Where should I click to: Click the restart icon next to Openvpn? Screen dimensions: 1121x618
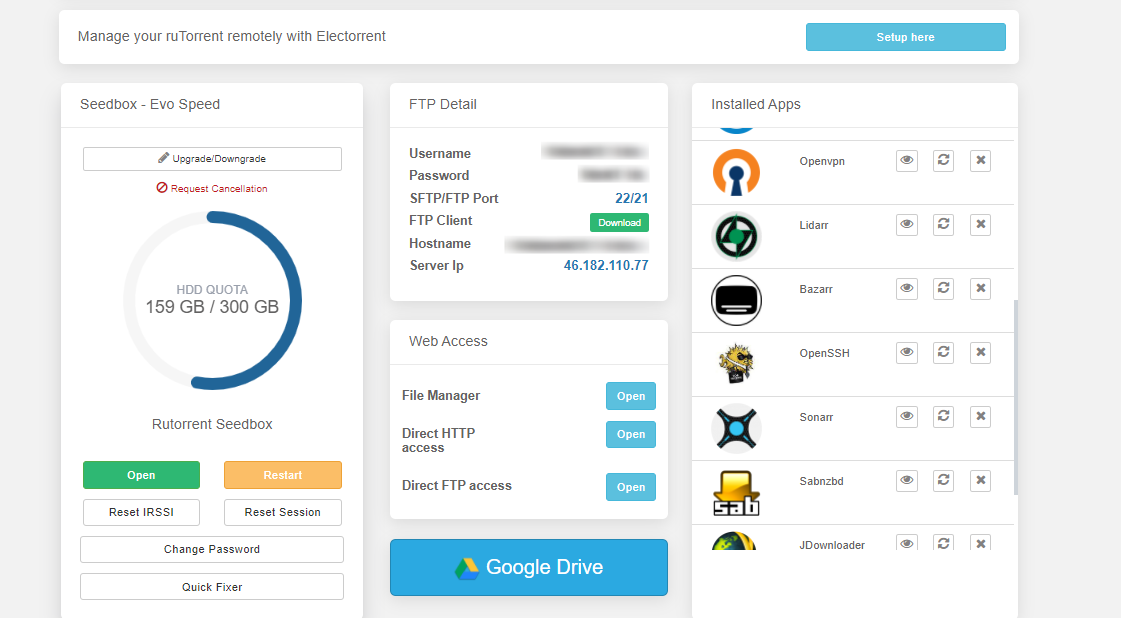coord(943,160)
